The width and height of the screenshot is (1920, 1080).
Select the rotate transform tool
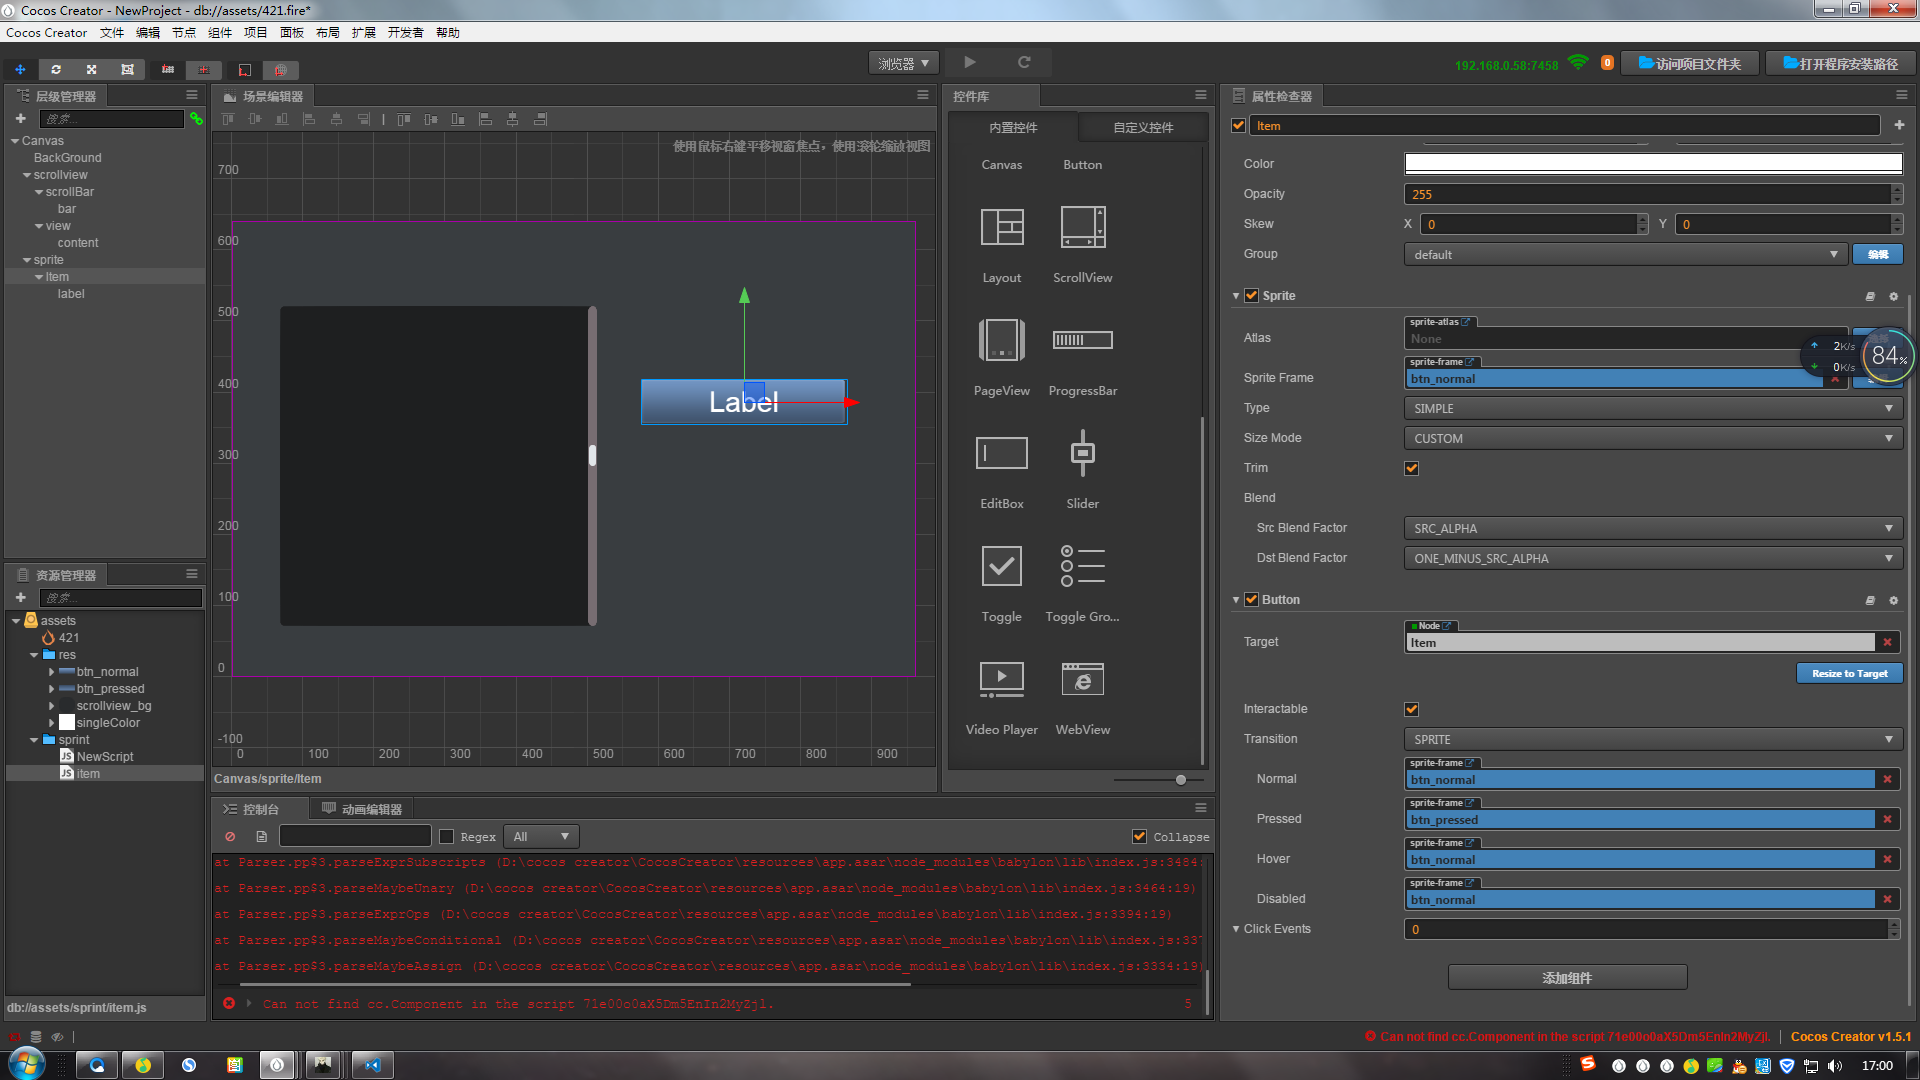56,70
